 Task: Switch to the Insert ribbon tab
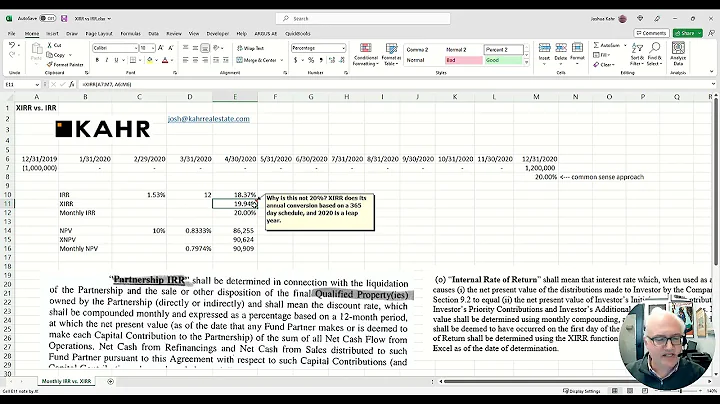coord(52,34)
